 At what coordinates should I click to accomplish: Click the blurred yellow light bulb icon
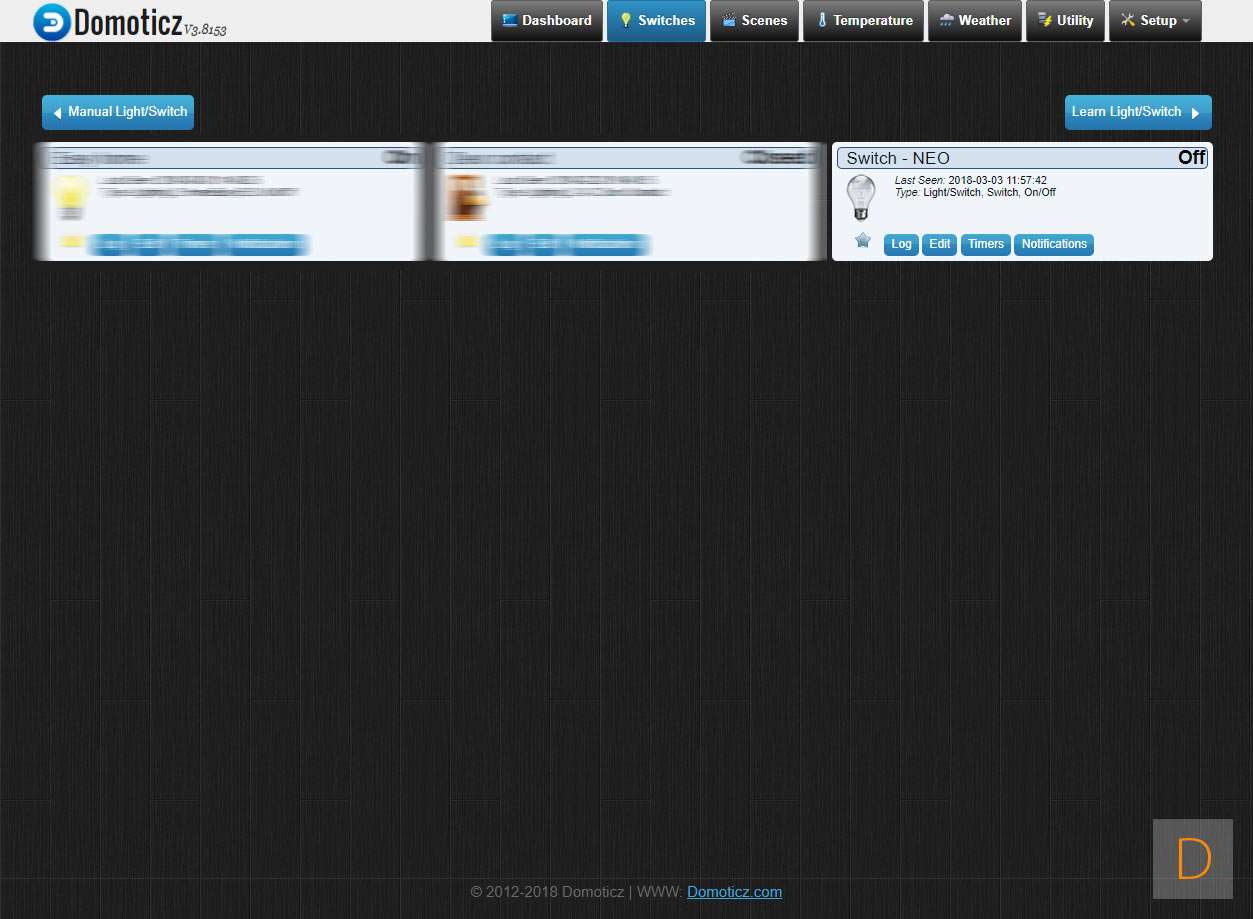[70, 197]
